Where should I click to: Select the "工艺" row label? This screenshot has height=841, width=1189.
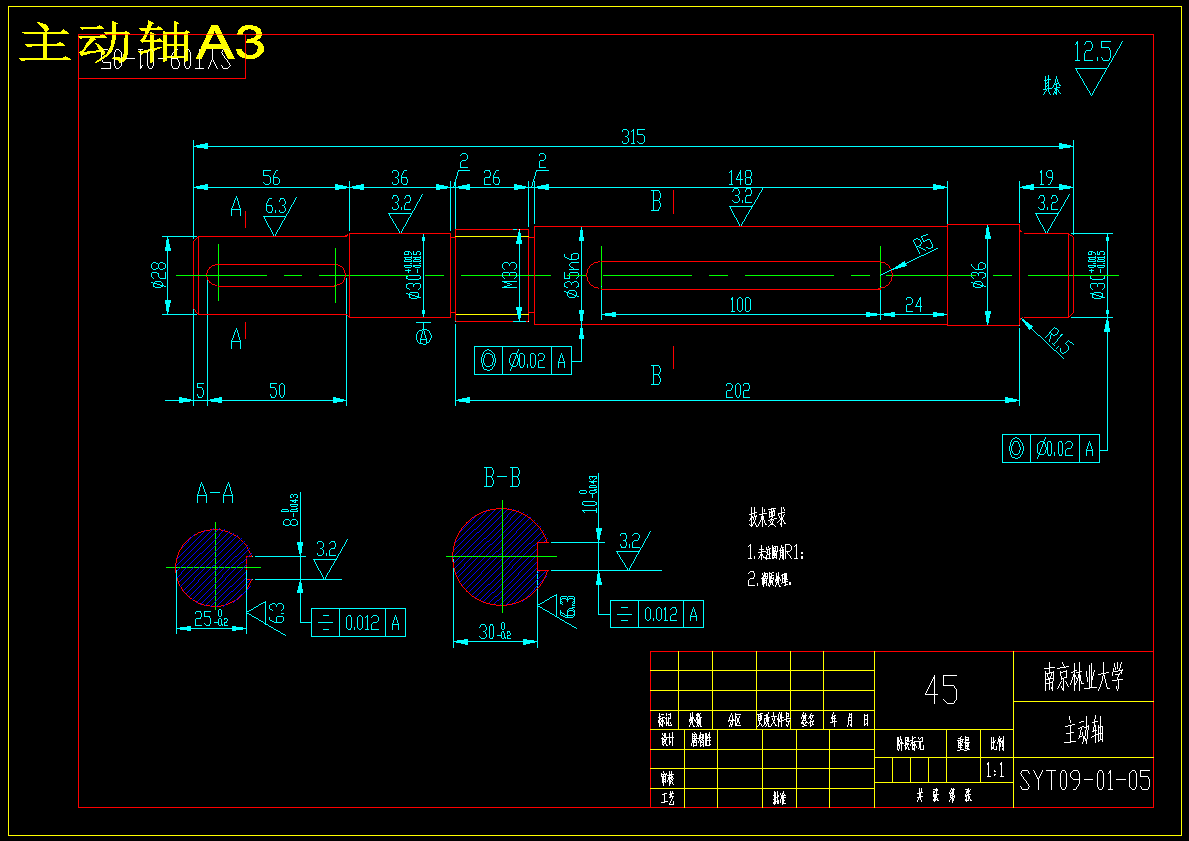click(667, 798)
